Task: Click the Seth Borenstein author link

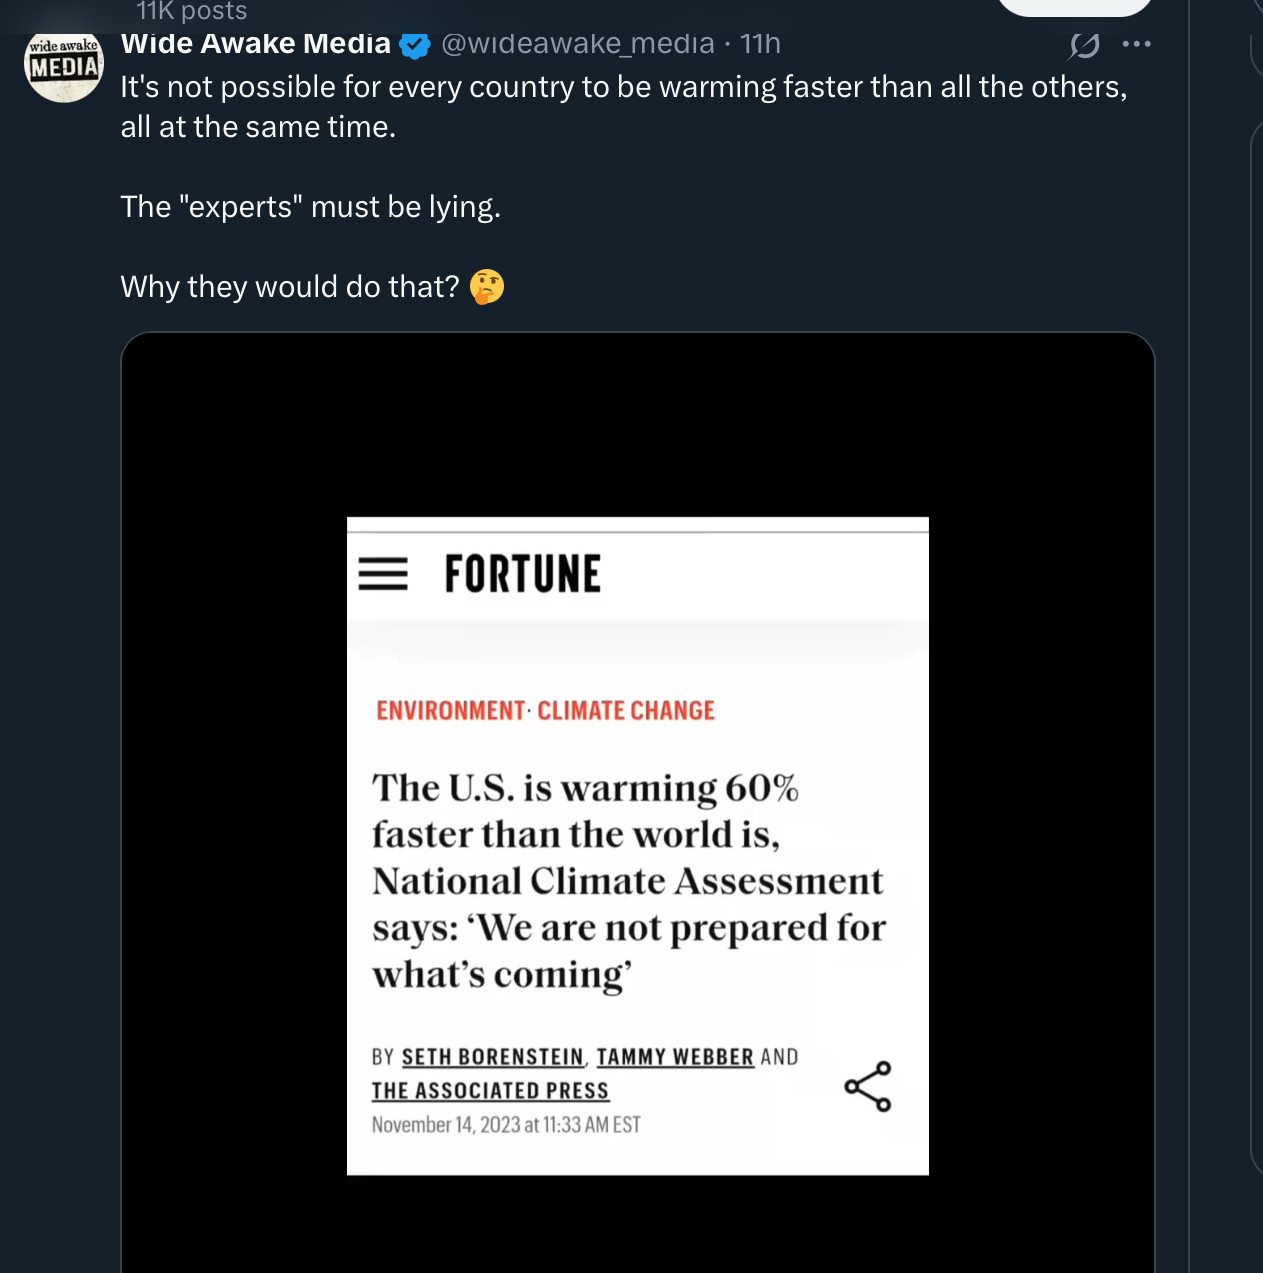Action: point(492,1057)
